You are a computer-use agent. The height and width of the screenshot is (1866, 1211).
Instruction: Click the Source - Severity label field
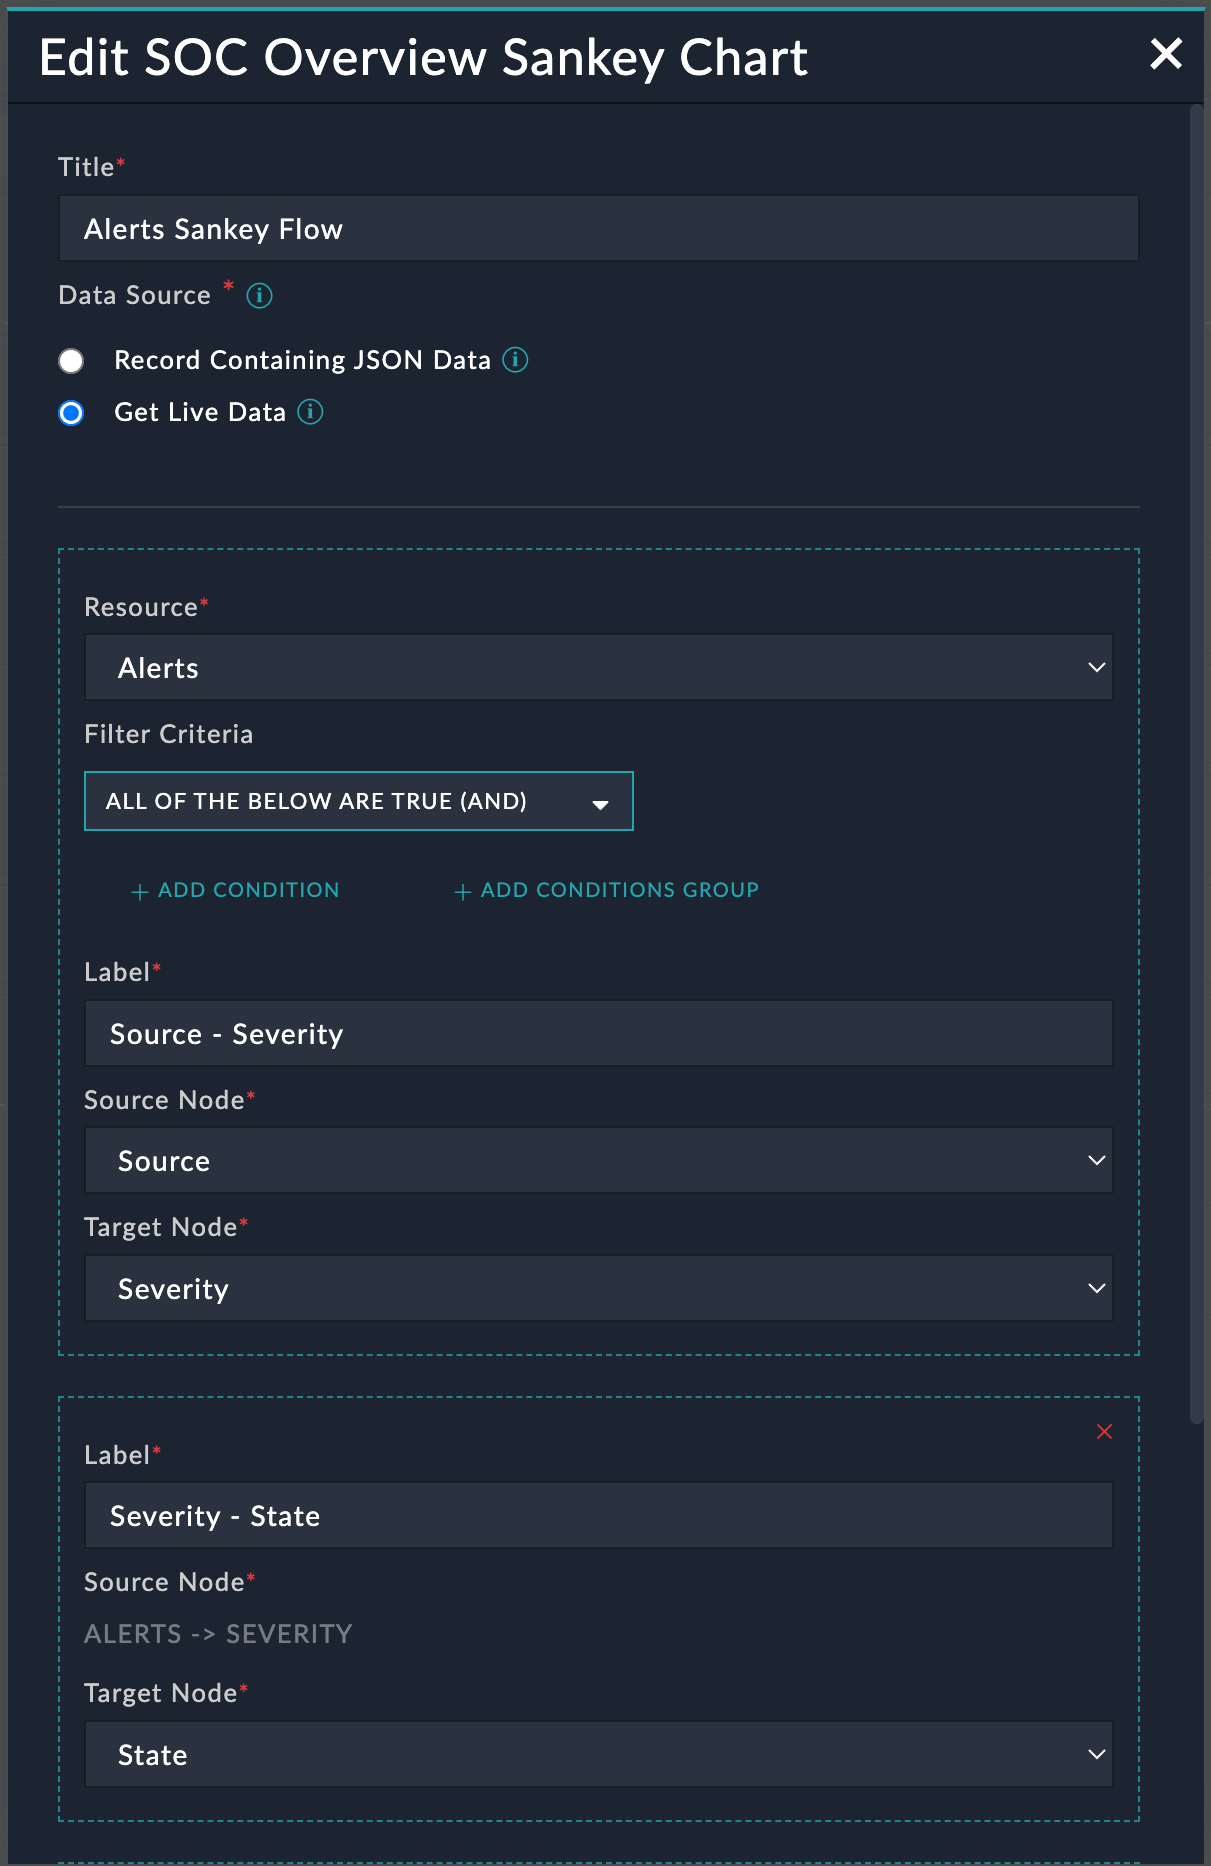(x=598, y=1034)
